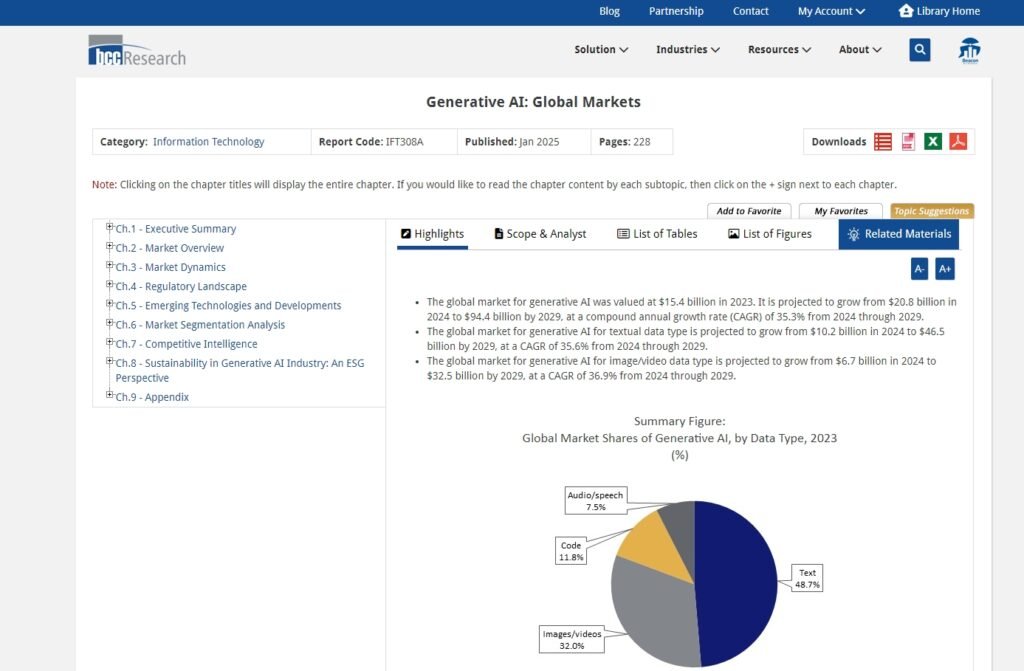This screenshot has height=671, width=1024.
Task: Go to Library Home
Action: 939,11
